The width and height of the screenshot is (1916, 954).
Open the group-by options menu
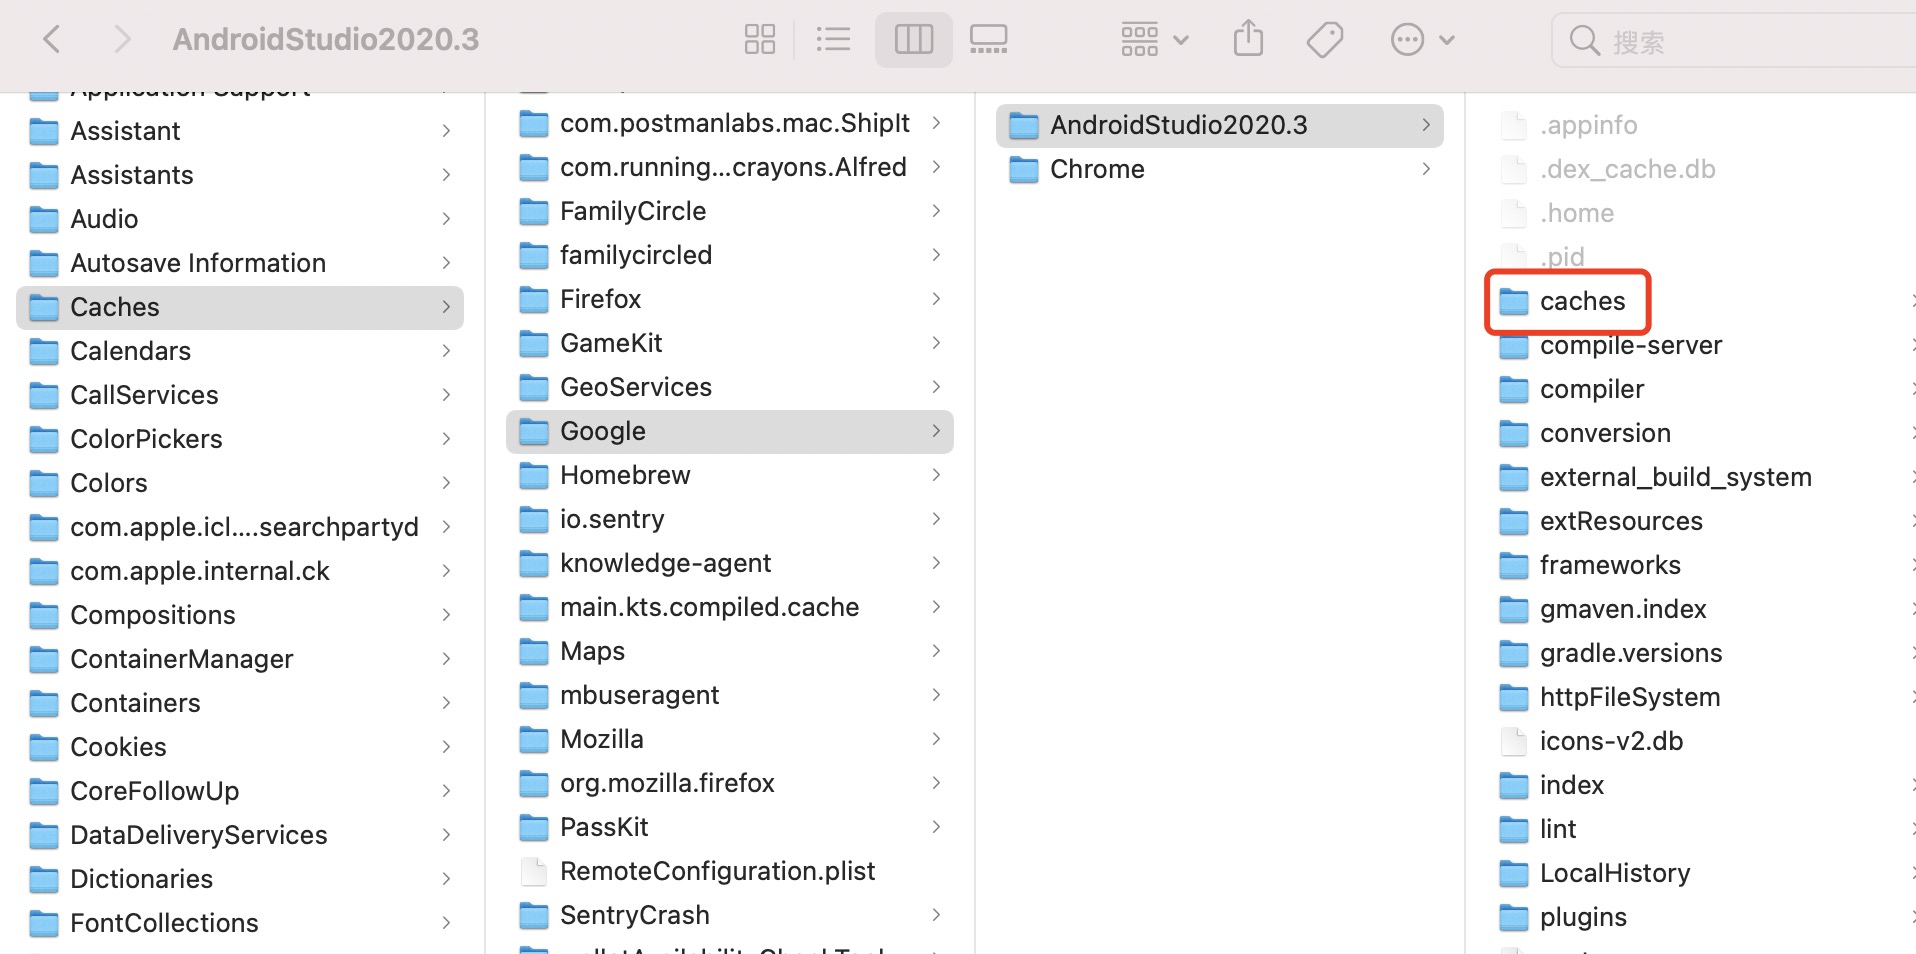pyautogui.click(x=1154, y=40)
